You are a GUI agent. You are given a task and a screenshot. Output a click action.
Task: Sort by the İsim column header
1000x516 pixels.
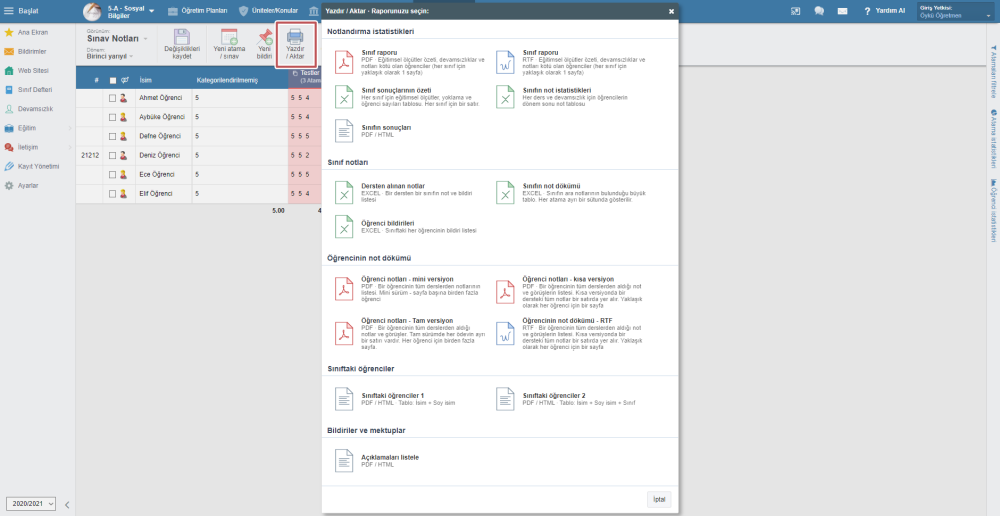tap(145, 80)
